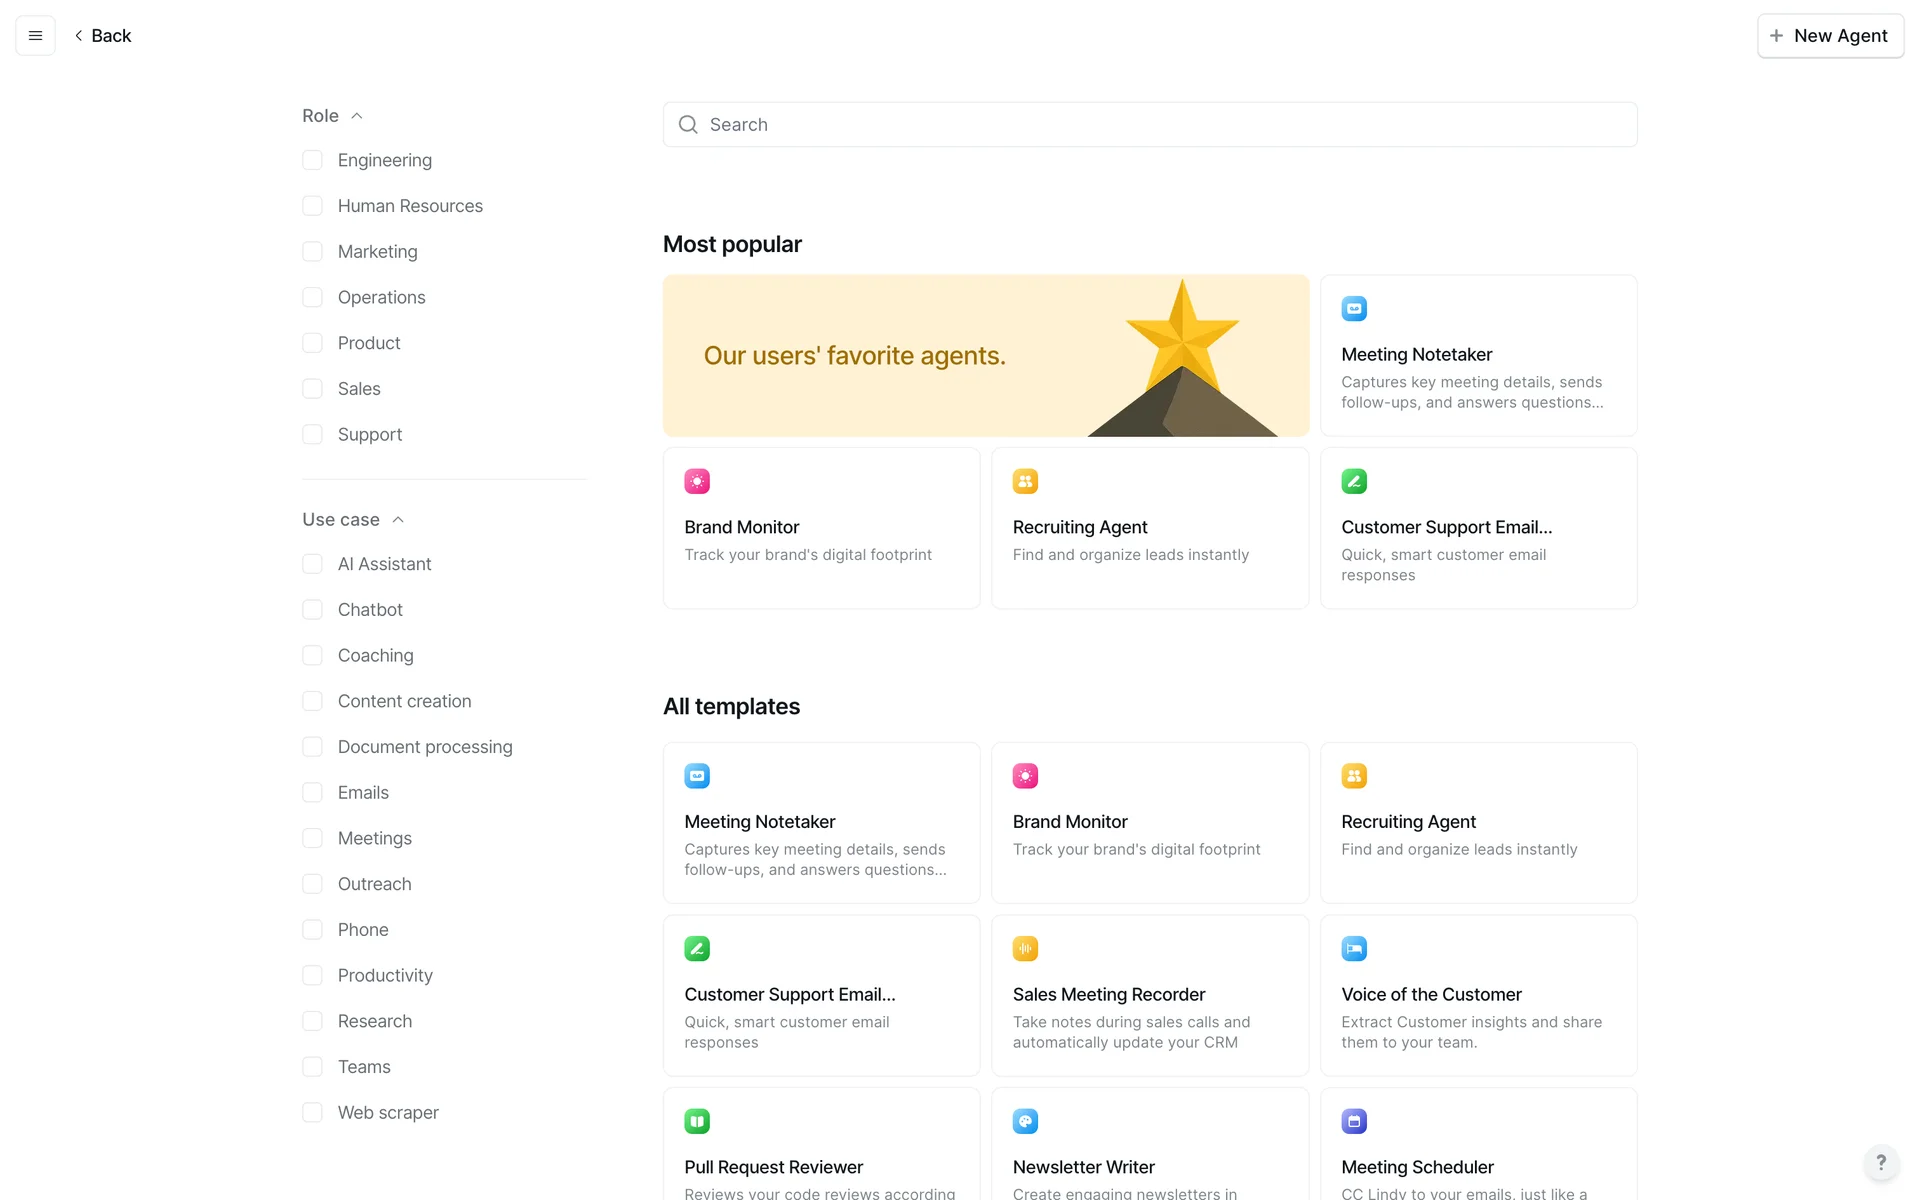This screenshot has width=1920, height=1200.
Task: Collapse the Use case filter section
Action: point(398,520)
